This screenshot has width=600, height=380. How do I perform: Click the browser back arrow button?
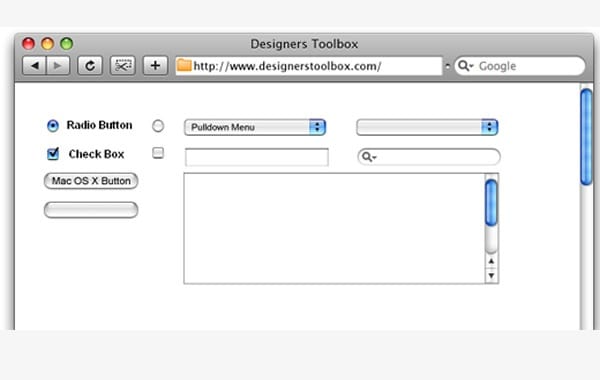coord(34,66)
